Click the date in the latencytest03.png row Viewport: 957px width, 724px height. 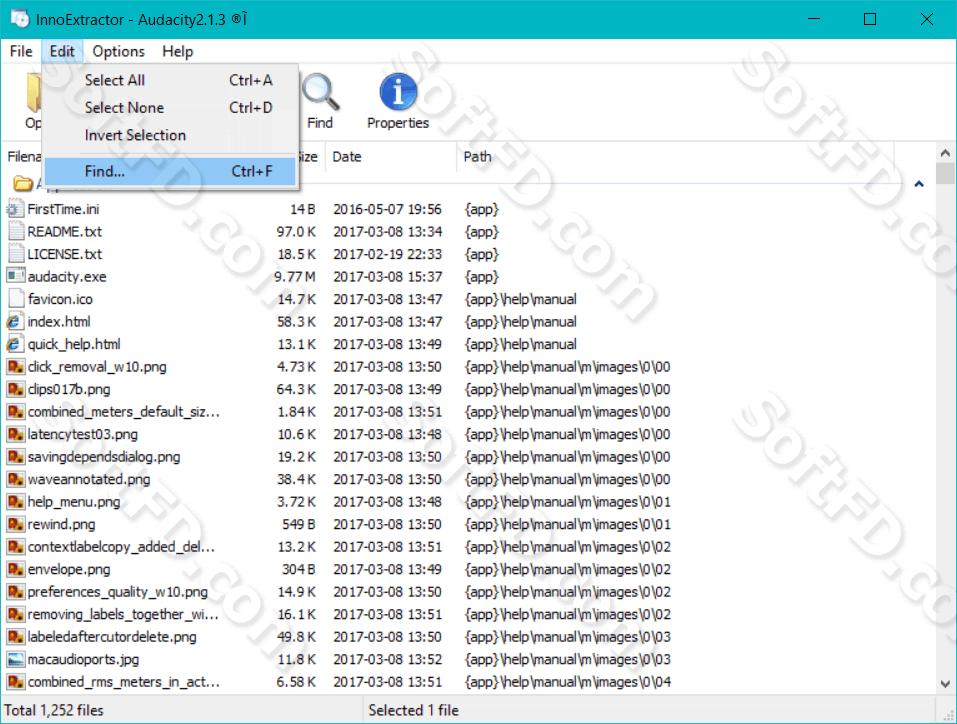(x=387, y=435)
